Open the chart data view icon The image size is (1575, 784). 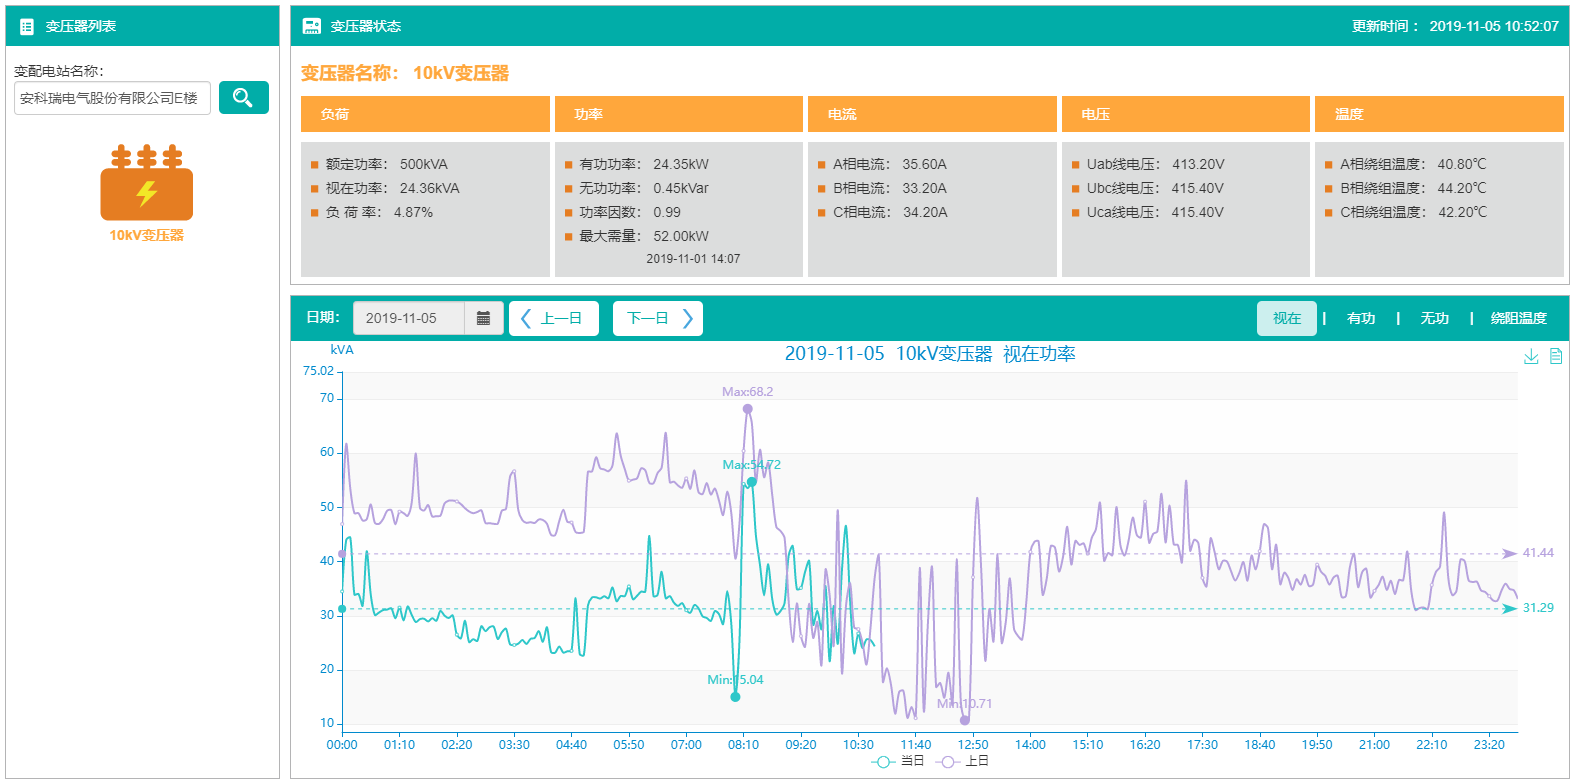pyautogui.click(x=1556, y=356)
